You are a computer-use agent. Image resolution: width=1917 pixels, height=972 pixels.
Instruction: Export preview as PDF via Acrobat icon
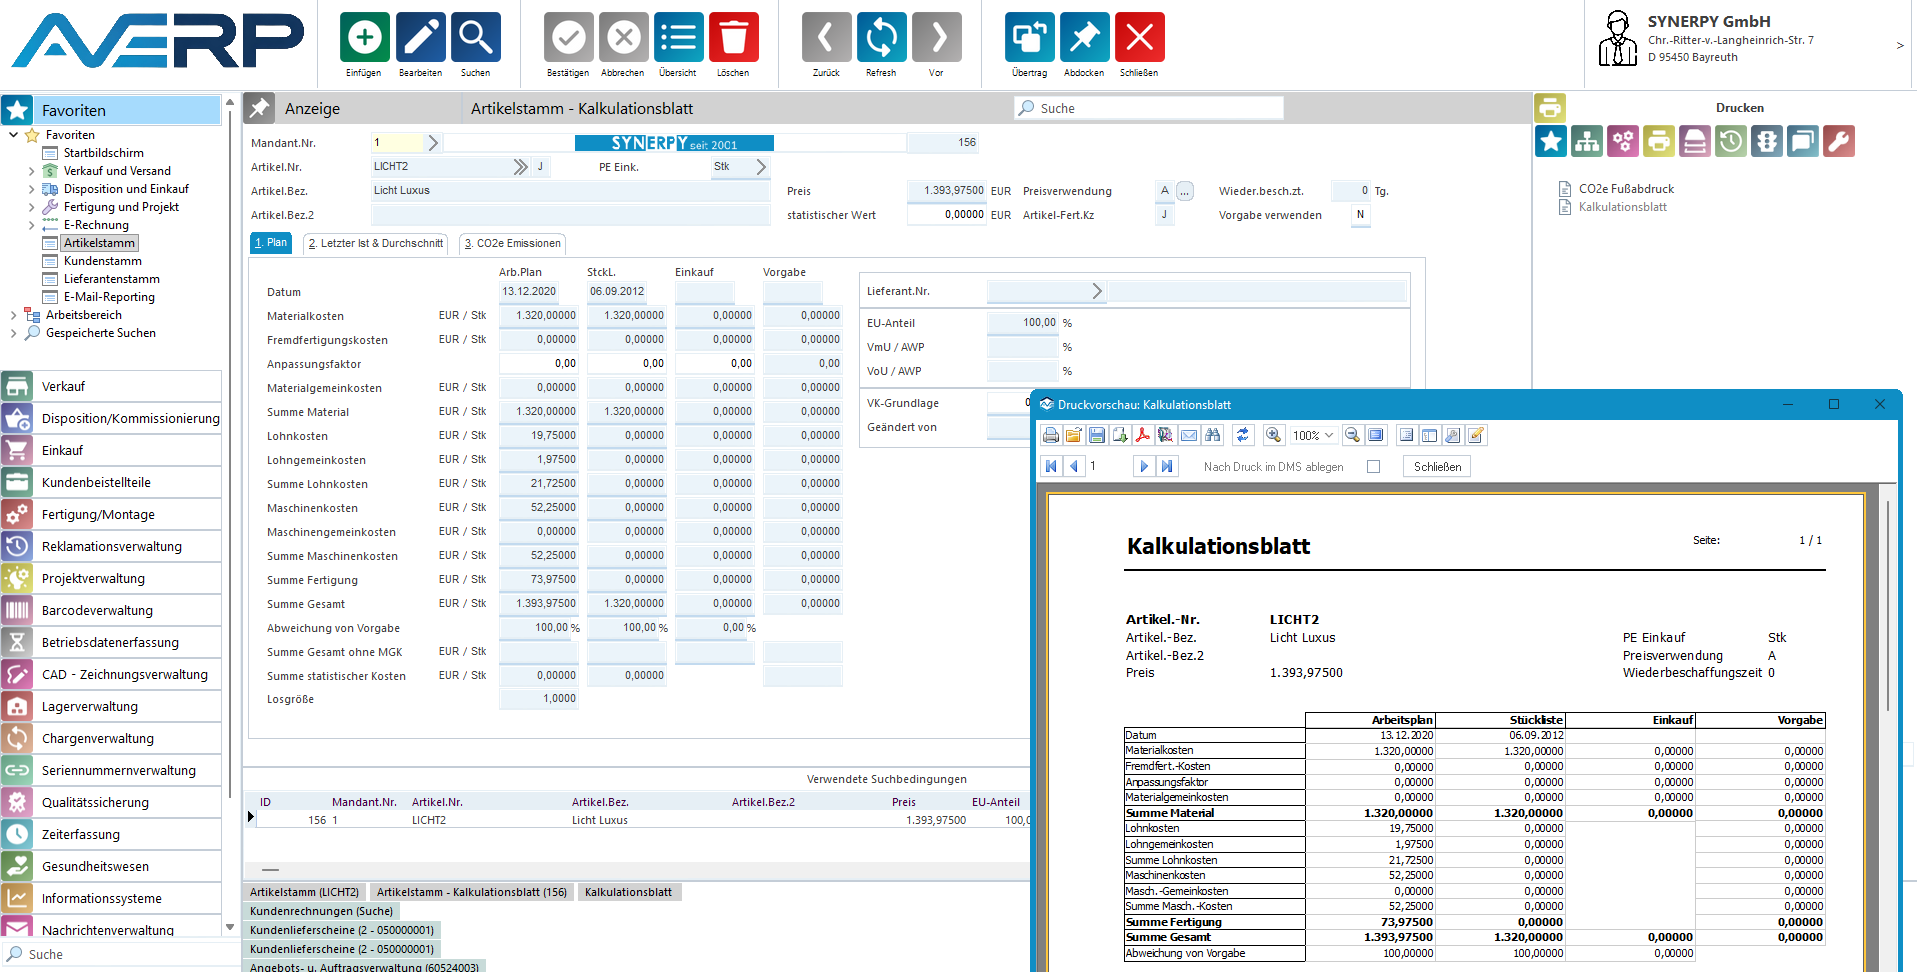(x=1142, y=435)
